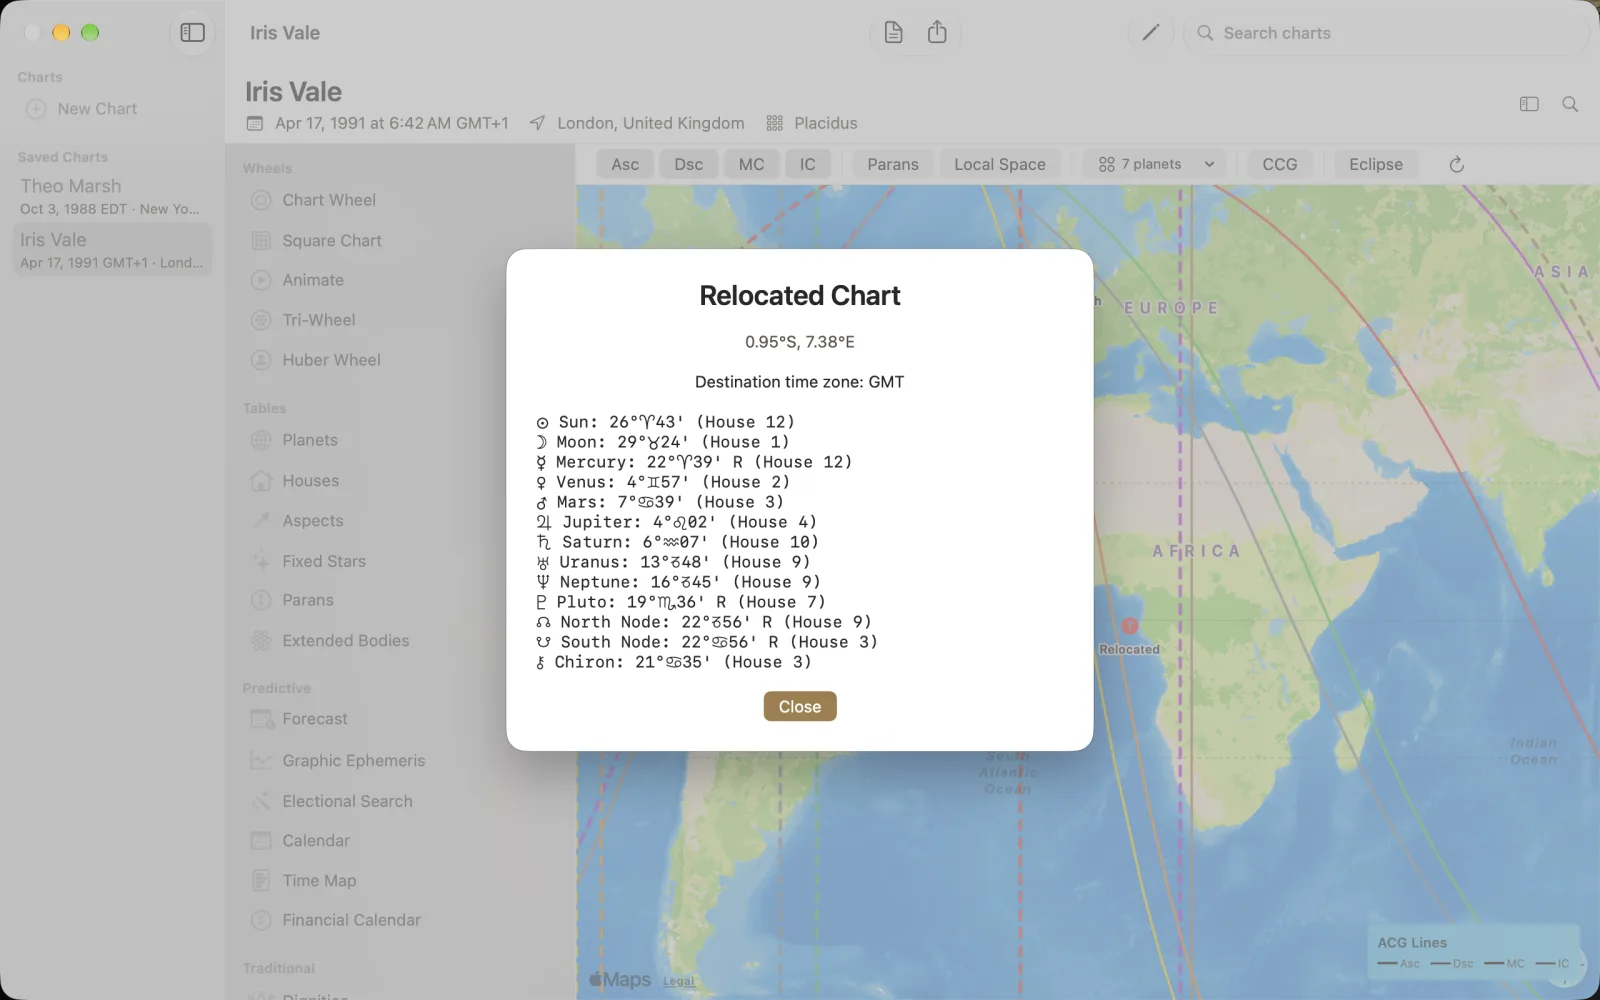The width and height of the screenshot is (1600, 1000).
Task: Open the Legal link on map
Action: click(679, 981)
